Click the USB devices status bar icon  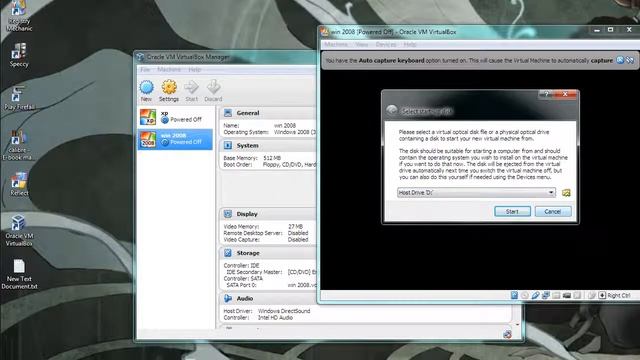click(x=535, y=295)
